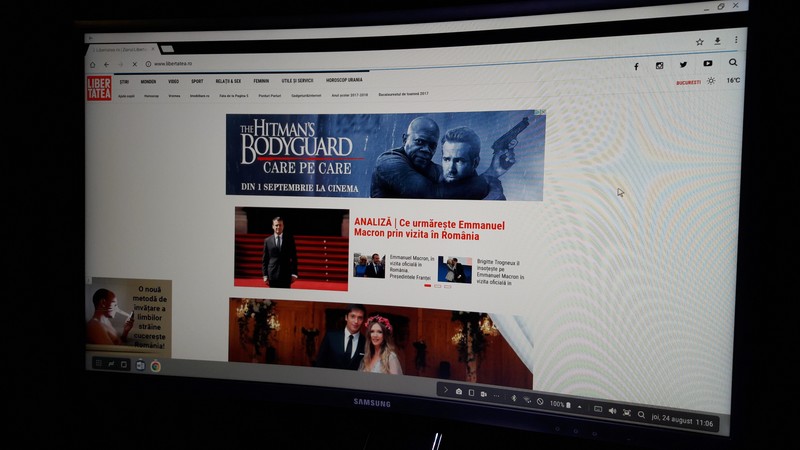Toggle Bluetooth from the tray icon
The height and width of the screenshot is (450, 800).
point(514,398)
